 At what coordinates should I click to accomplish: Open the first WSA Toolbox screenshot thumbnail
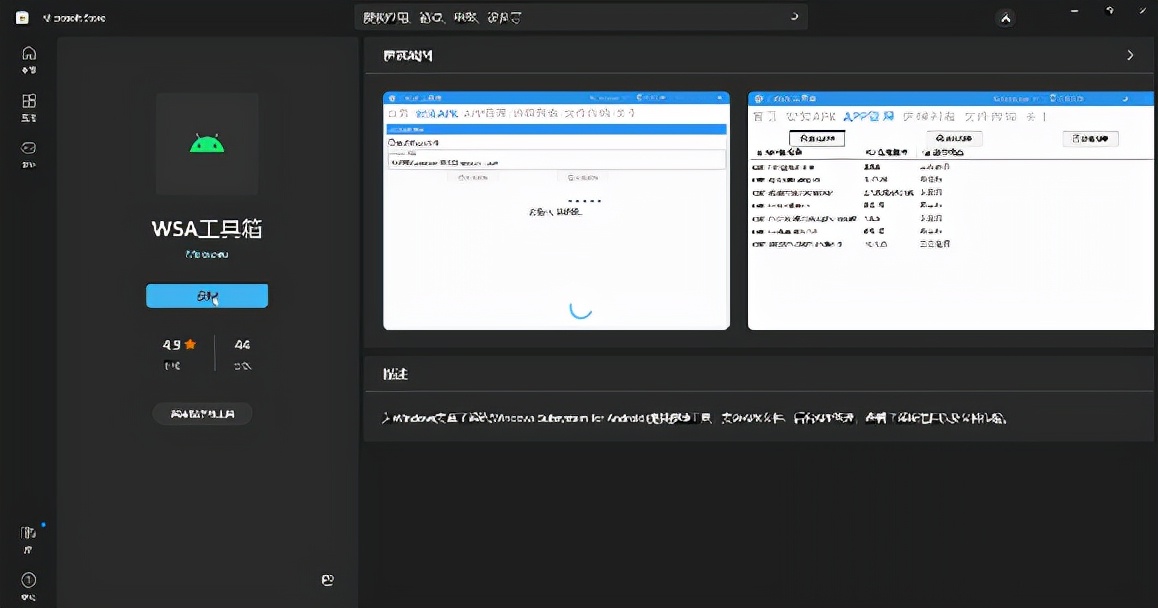(556, 210)
